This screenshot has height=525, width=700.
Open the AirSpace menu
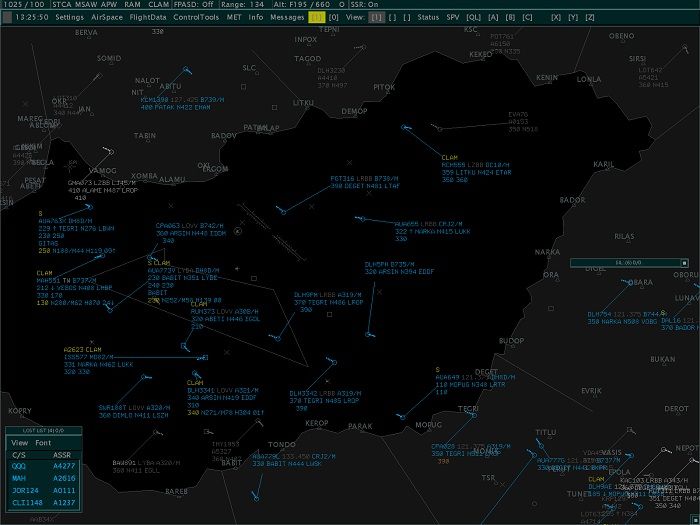click(107, 17)
